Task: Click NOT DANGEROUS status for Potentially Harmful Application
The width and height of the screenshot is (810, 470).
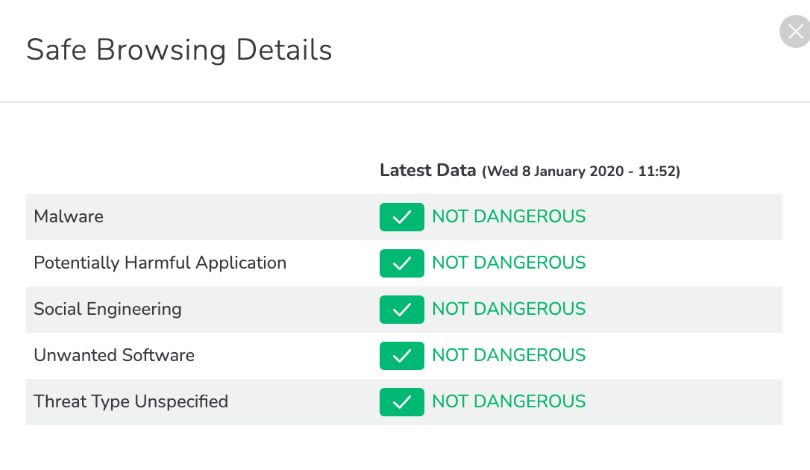Action: 509,263
